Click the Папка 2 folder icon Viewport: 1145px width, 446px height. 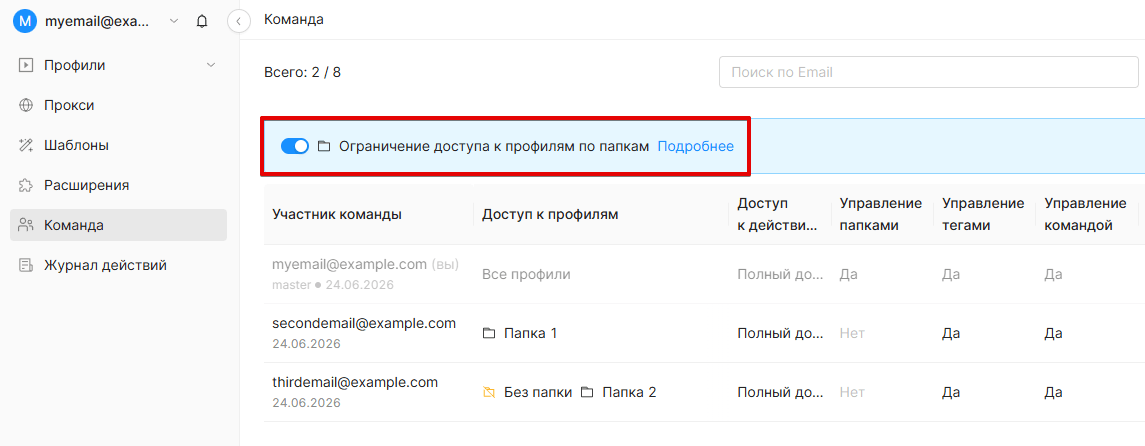(x=587, y=393)
